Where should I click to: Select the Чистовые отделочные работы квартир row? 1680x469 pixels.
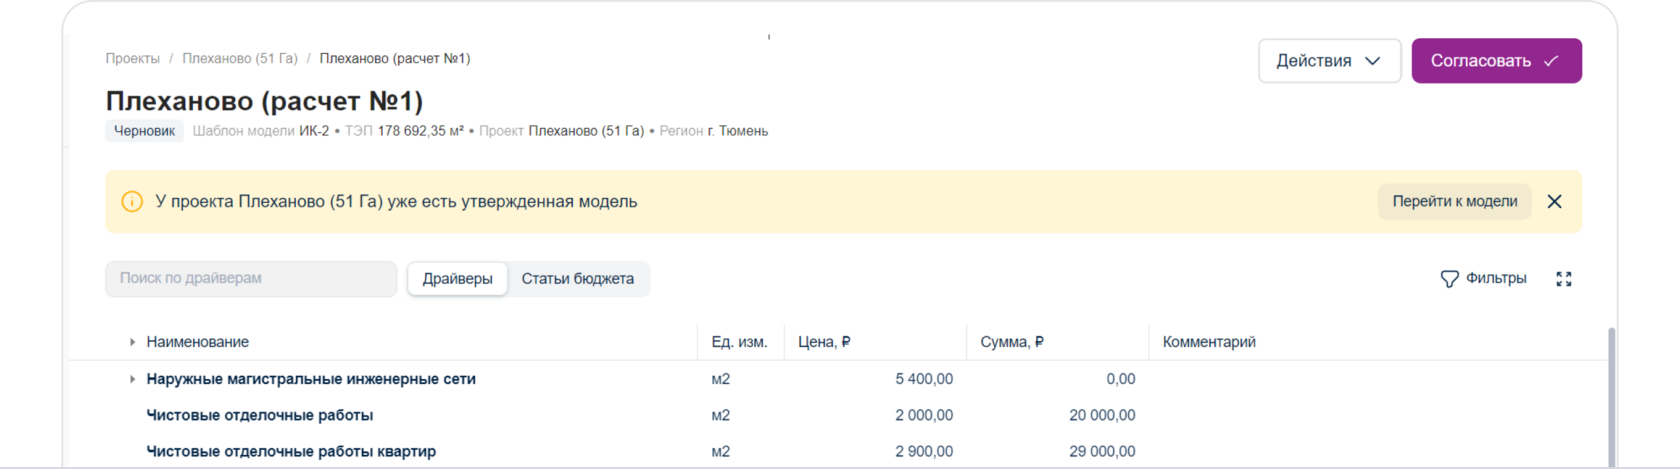click(291, 452)
